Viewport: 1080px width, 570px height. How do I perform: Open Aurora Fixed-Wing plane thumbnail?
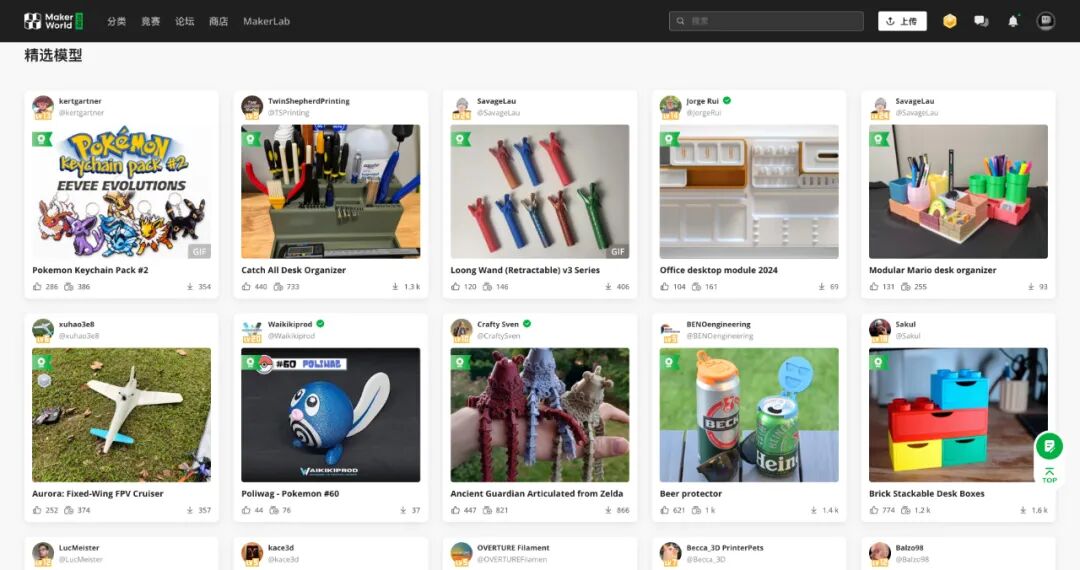[121, 415]
